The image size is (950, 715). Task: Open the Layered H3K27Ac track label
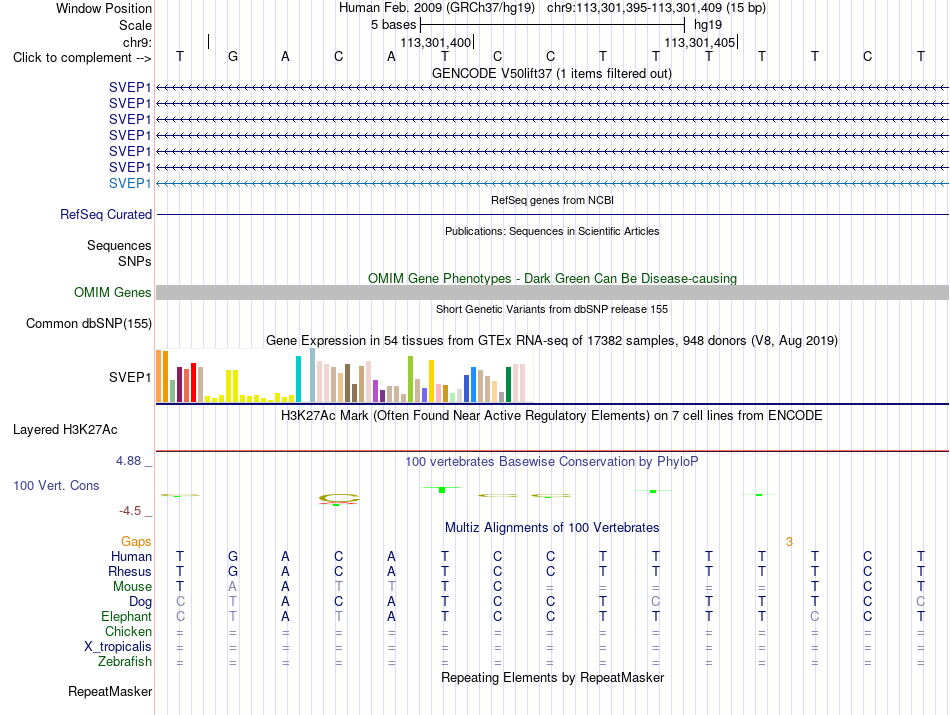[65, 430]
